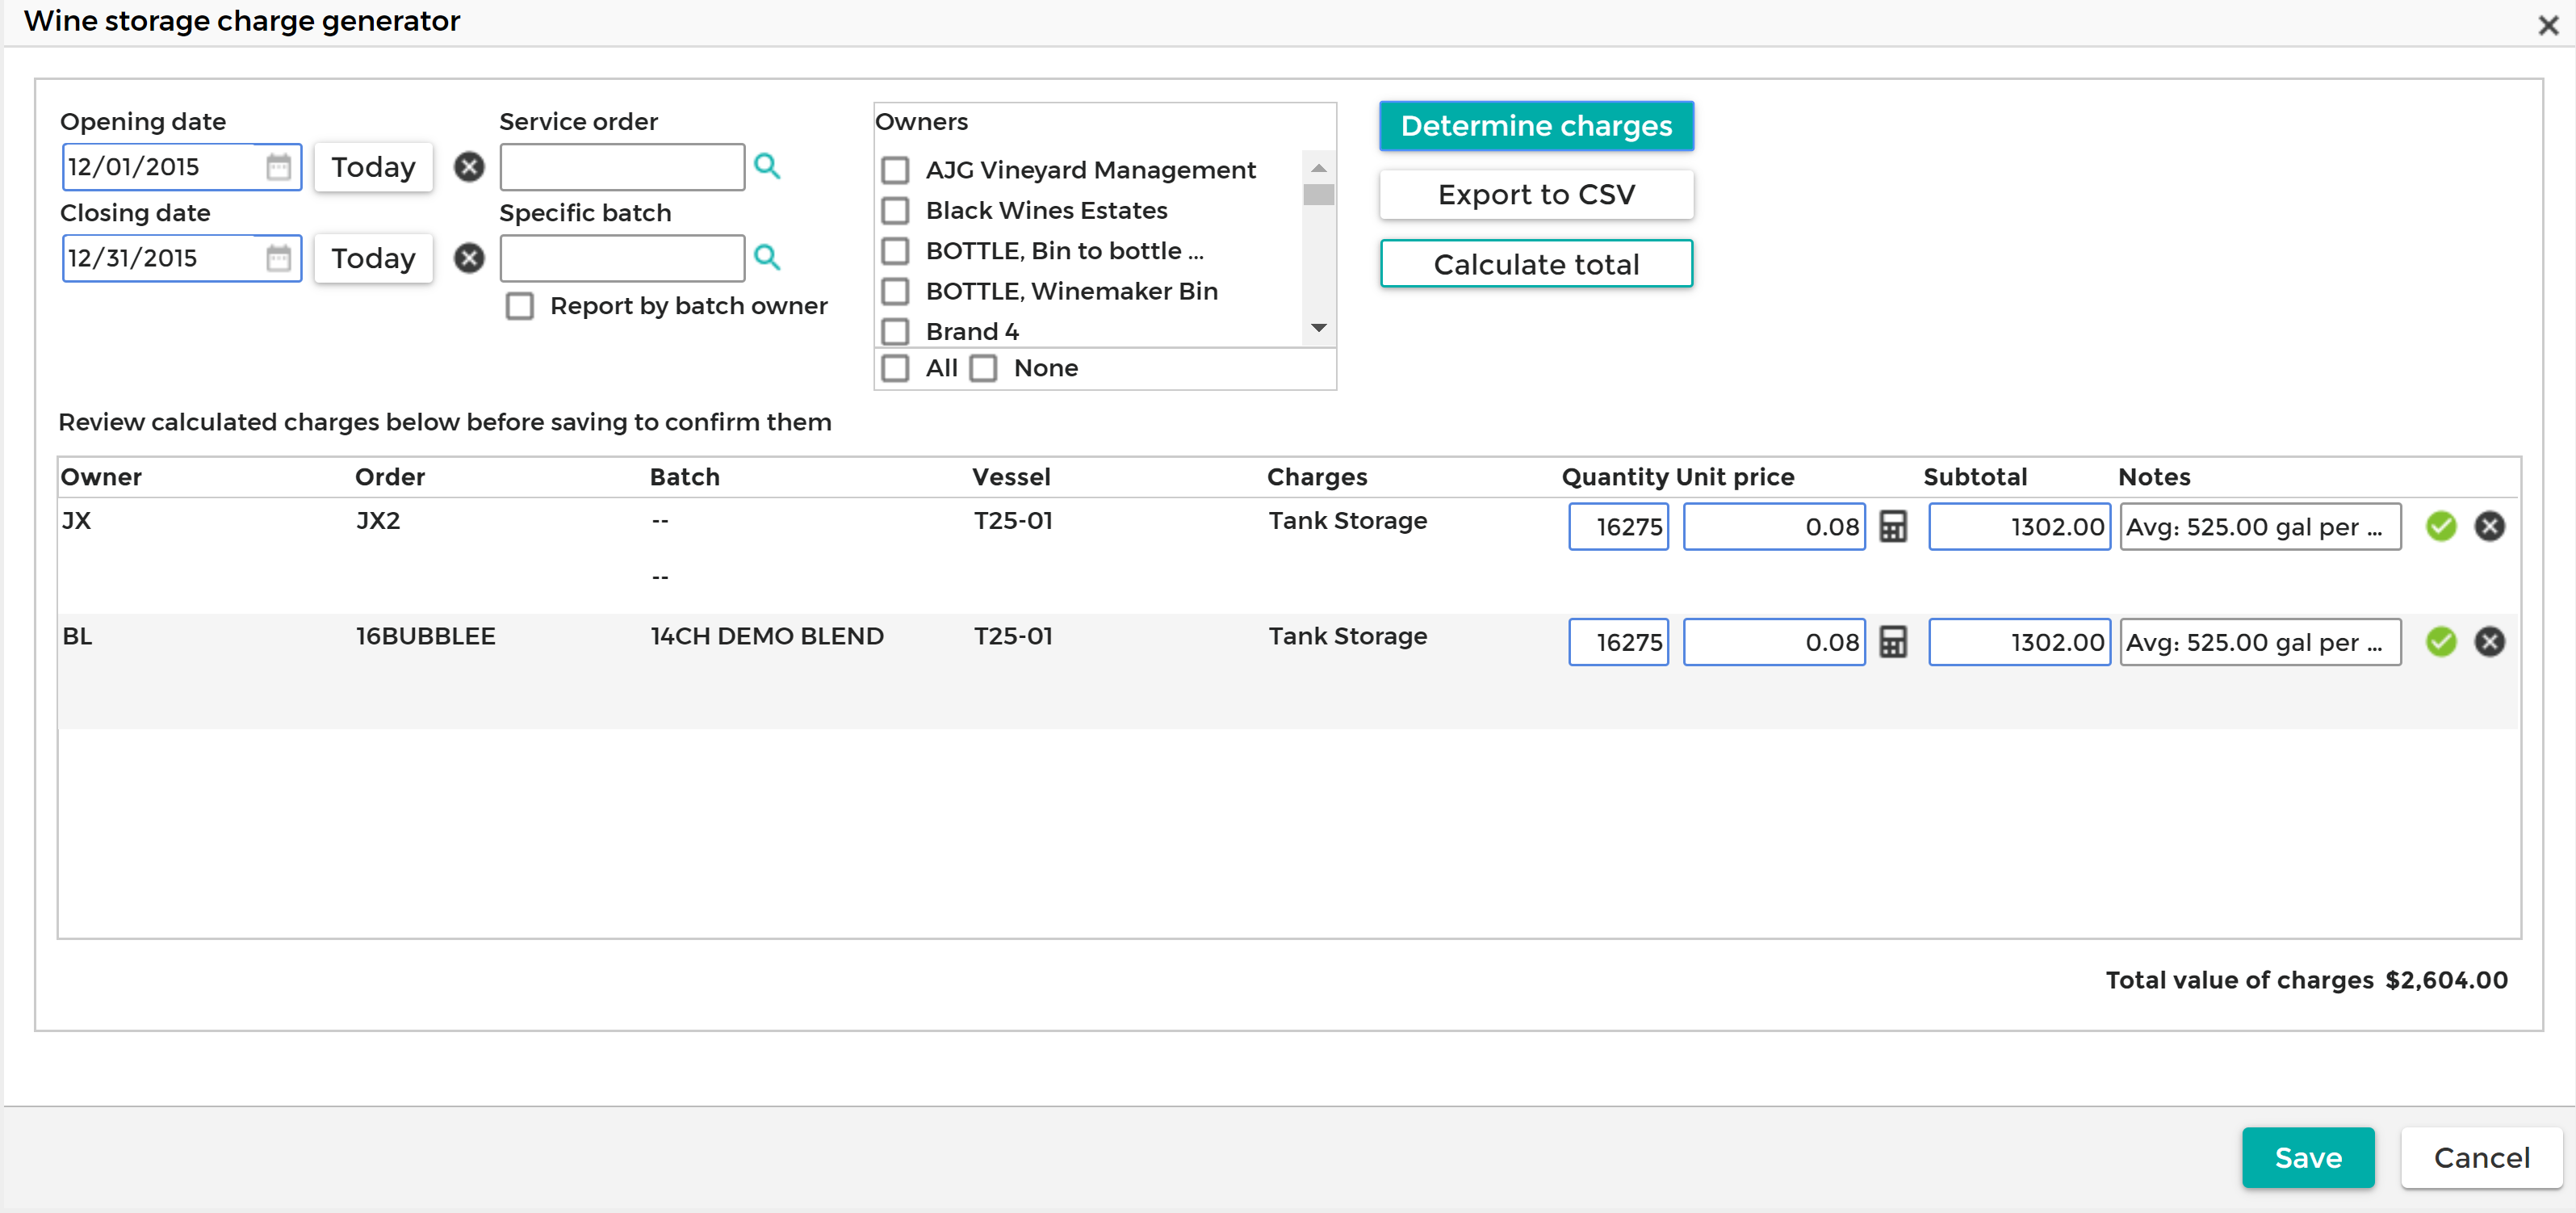Click the Charges column header
Viewport: 2576px width, 1213px height.
coord(1317,477)
